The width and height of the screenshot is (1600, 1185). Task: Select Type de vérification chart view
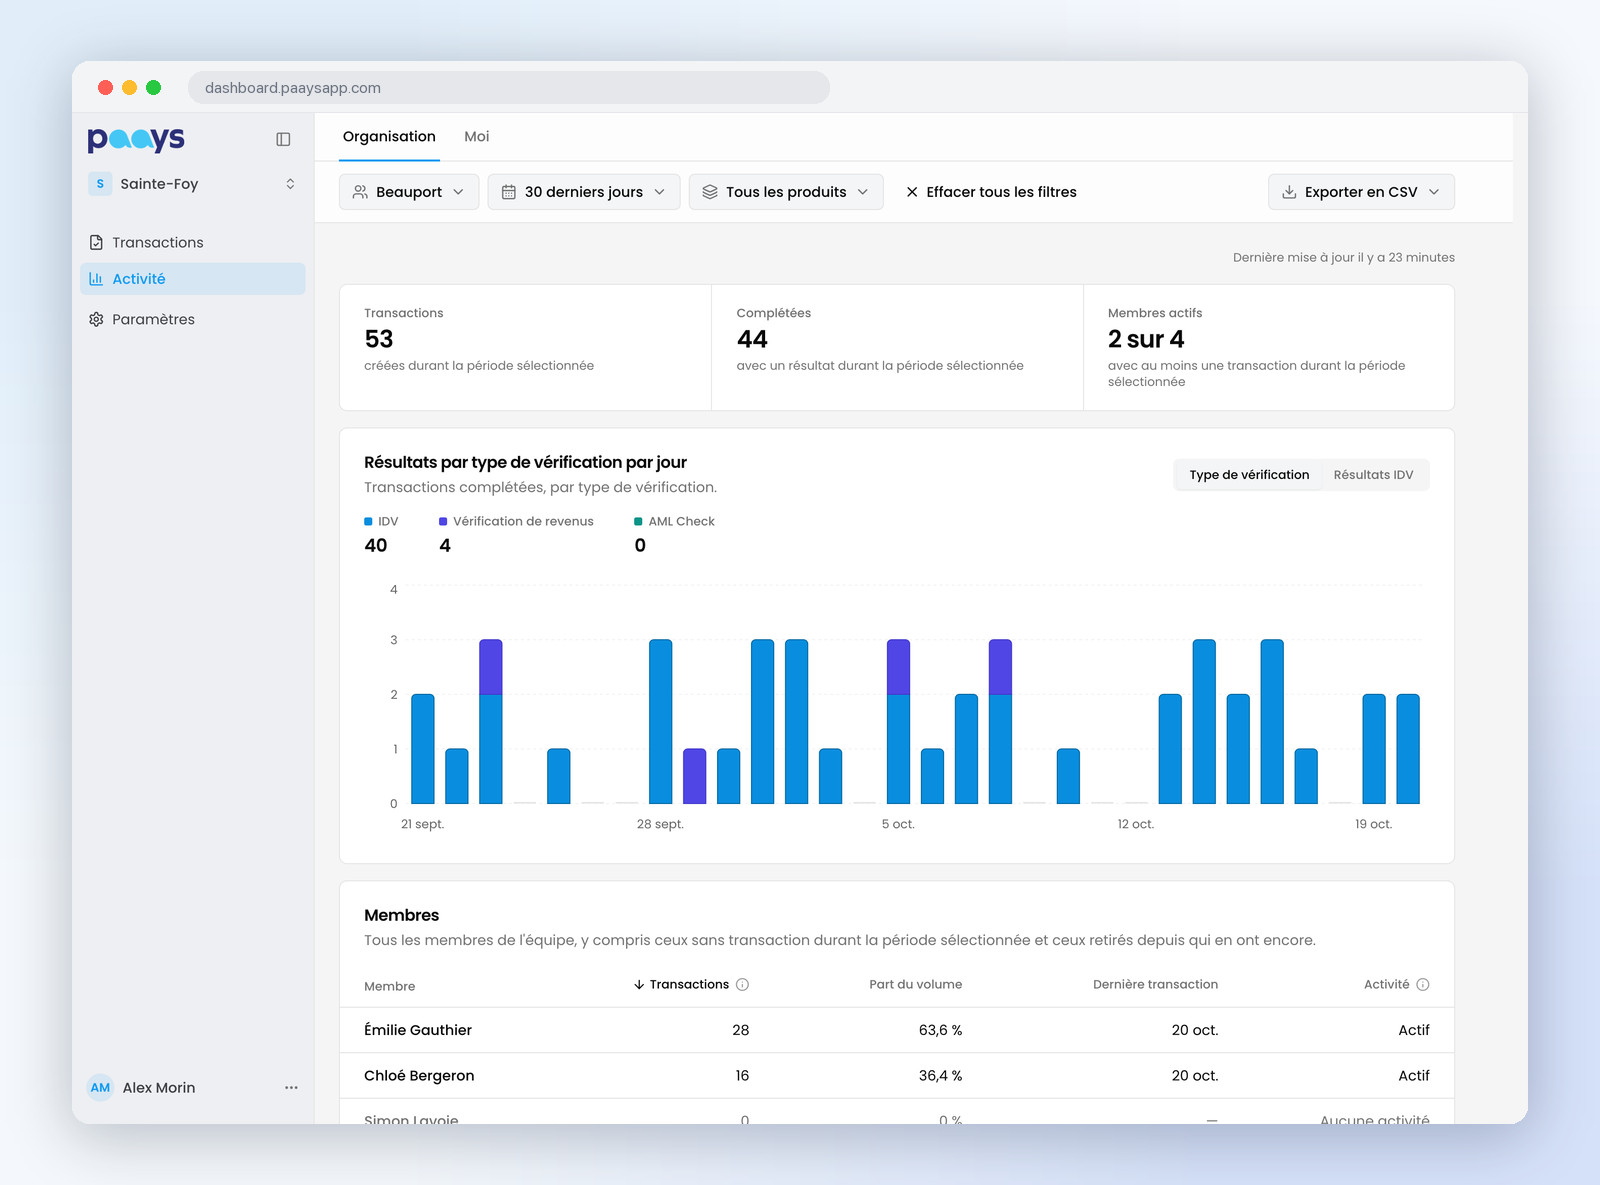1249,475
